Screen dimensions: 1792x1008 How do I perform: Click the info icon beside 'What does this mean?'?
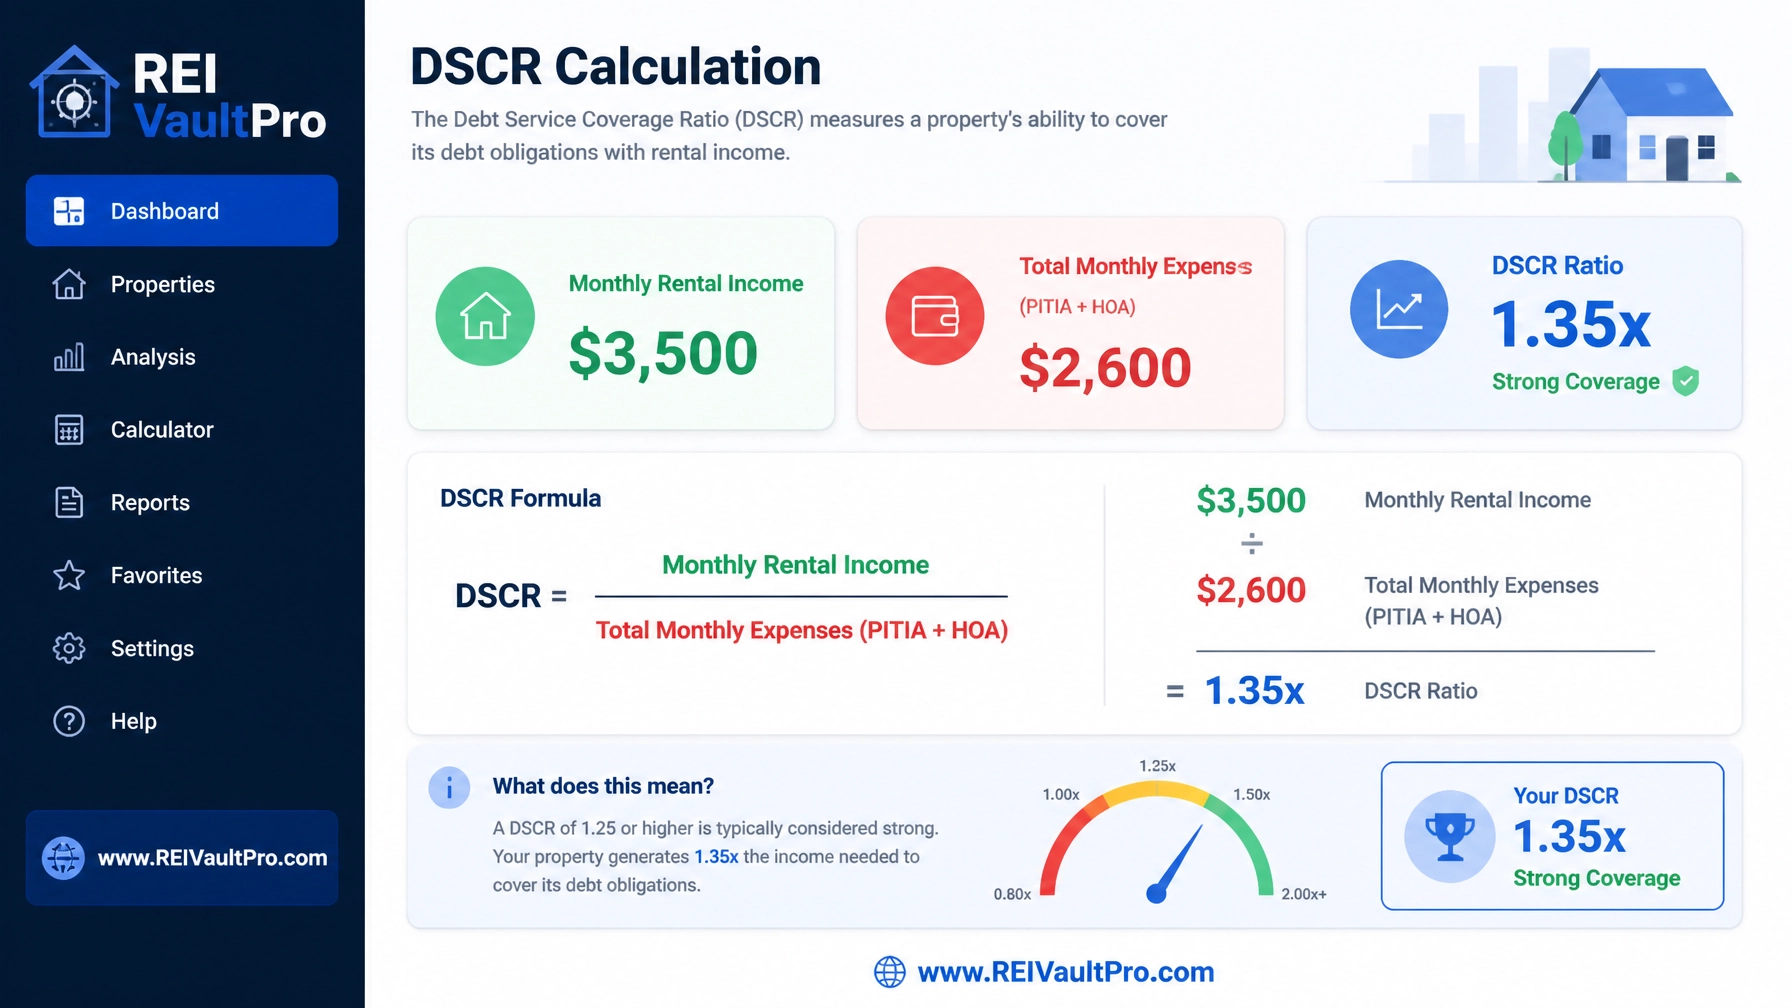pos(449,788)
